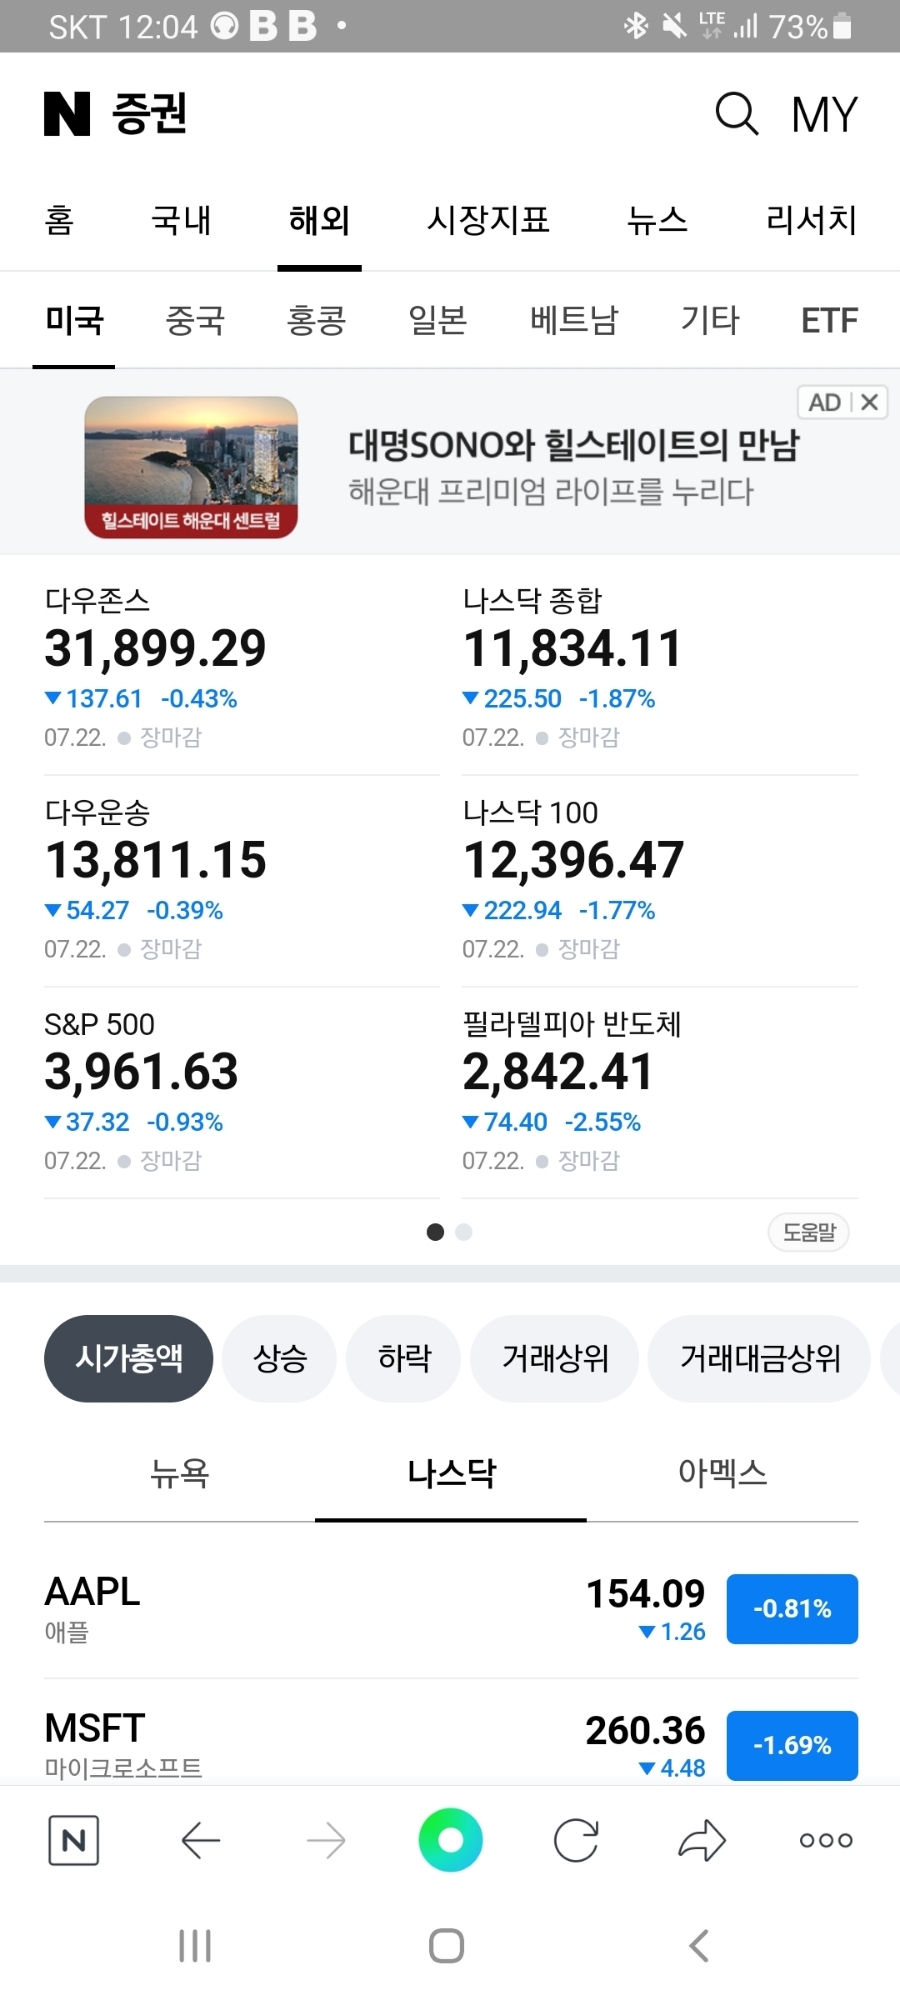Open the 다우운송 index card
The width and height of the screenshot is (900, 2000).
pyautogui.click(x=241, y=881)
